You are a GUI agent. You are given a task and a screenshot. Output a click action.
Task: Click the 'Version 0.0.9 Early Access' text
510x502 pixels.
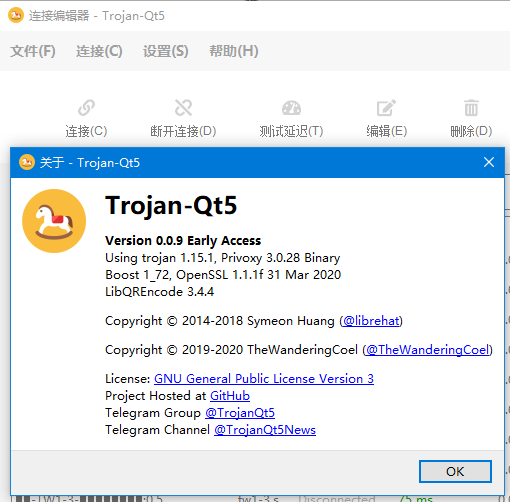[183, 241]
